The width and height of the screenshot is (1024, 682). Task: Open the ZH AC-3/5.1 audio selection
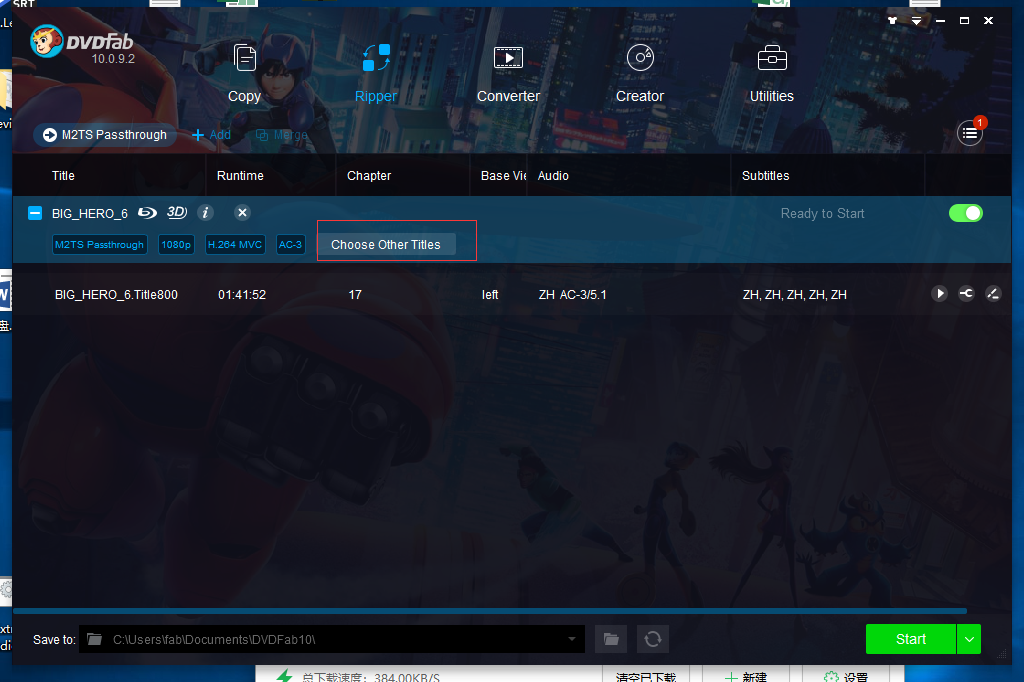pos(572,295)
